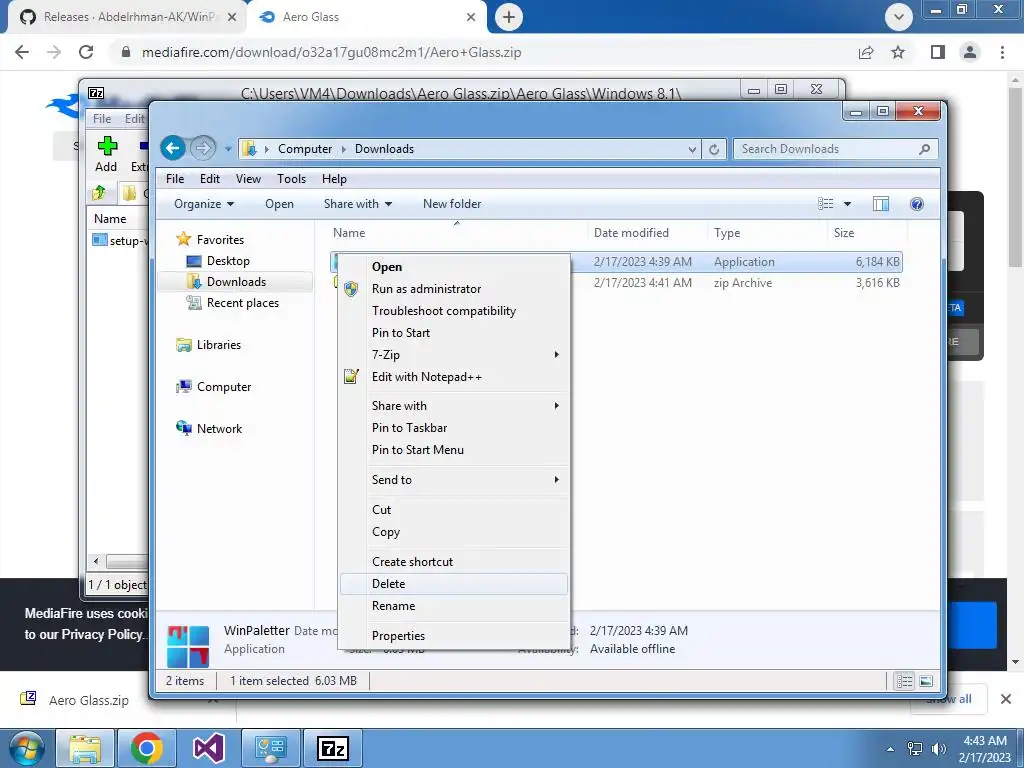Image resolution: width=1024 pixels, height=768 pixels.
Task: Show hidden tray icons arrow
Action: (890, 749)
